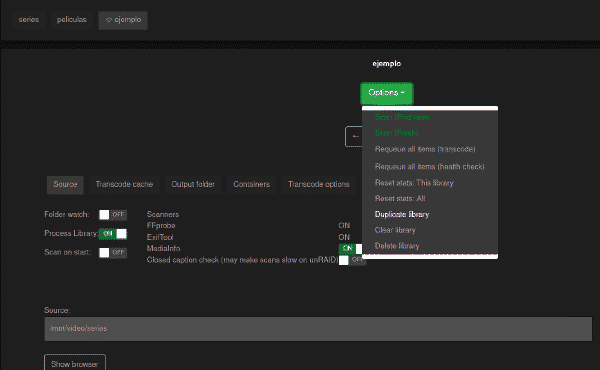Choose Clear library option
The image size is (600, 370).
click(x=395, y=230)
